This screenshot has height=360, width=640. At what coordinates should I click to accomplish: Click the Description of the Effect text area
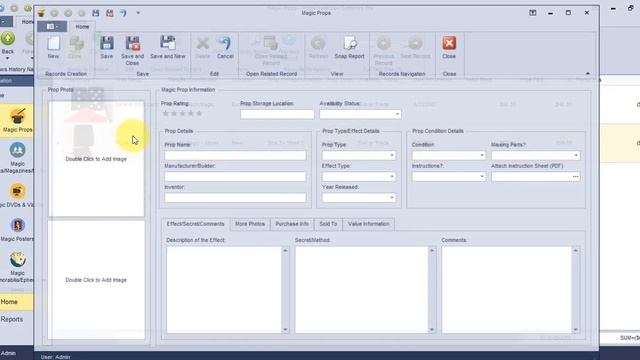click(224, 290)
